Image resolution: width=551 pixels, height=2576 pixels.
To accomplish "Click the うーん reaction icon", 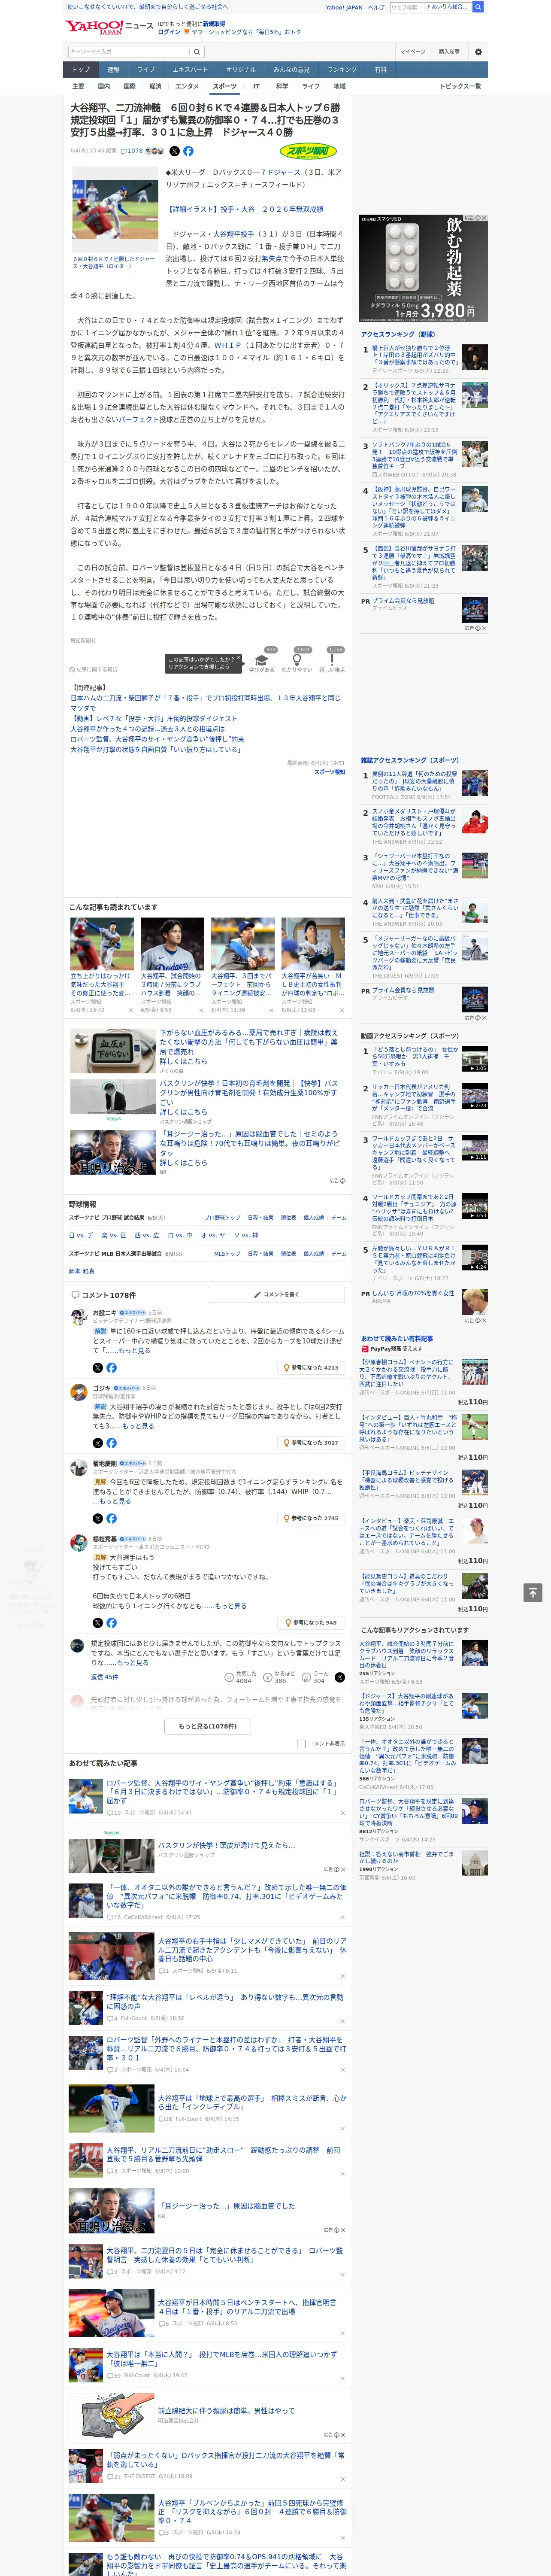I will tap(306, 1677).
